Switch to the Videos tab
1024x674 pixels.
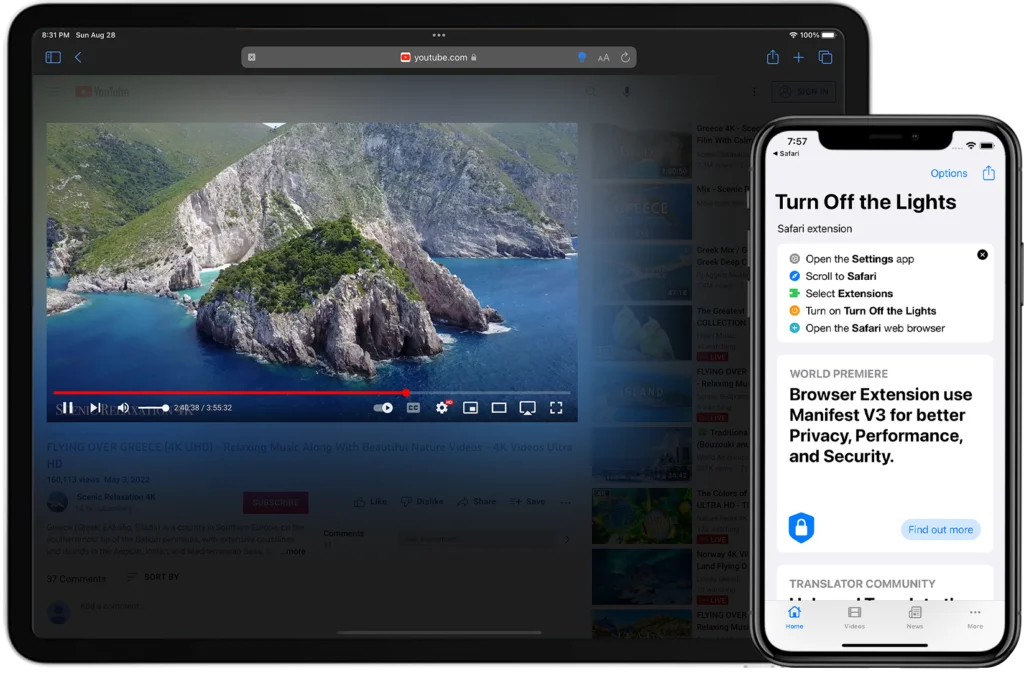click(854, 617)
